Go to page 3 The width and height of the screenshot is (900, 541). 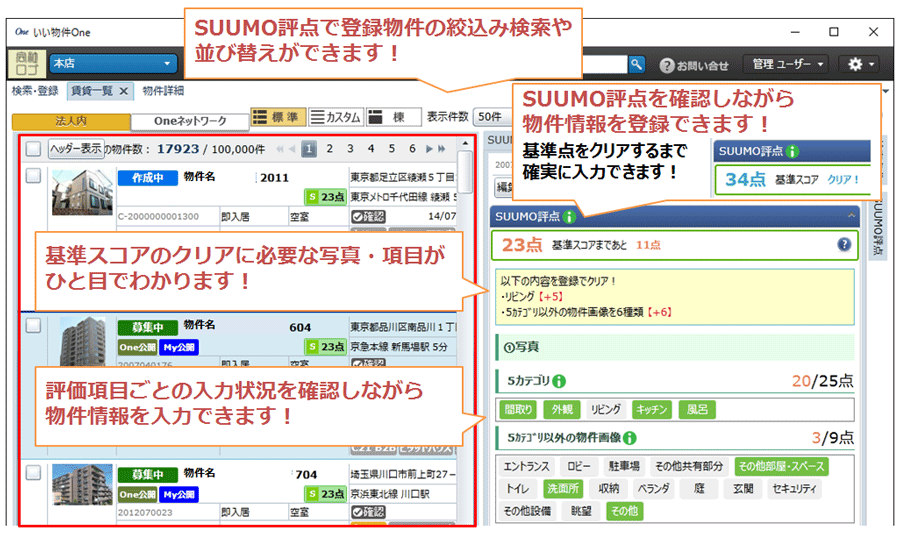click(x=350, y=149)
